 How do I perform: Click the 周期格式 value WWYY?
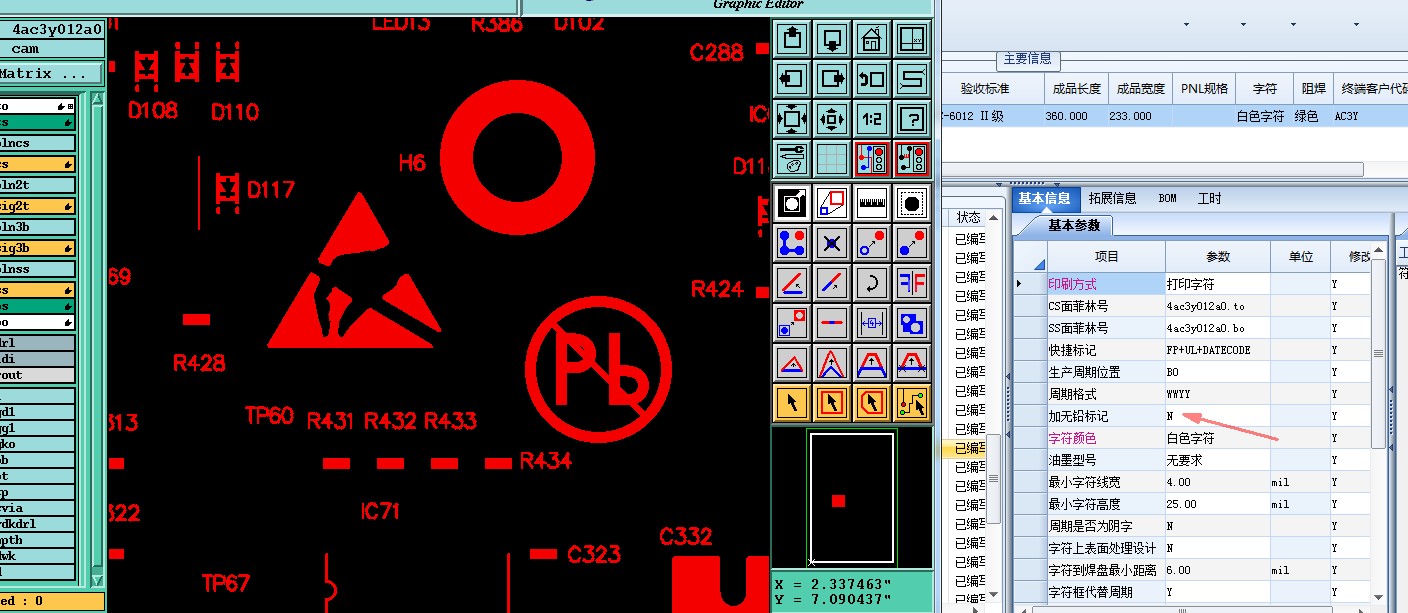tap(1218, 394)
